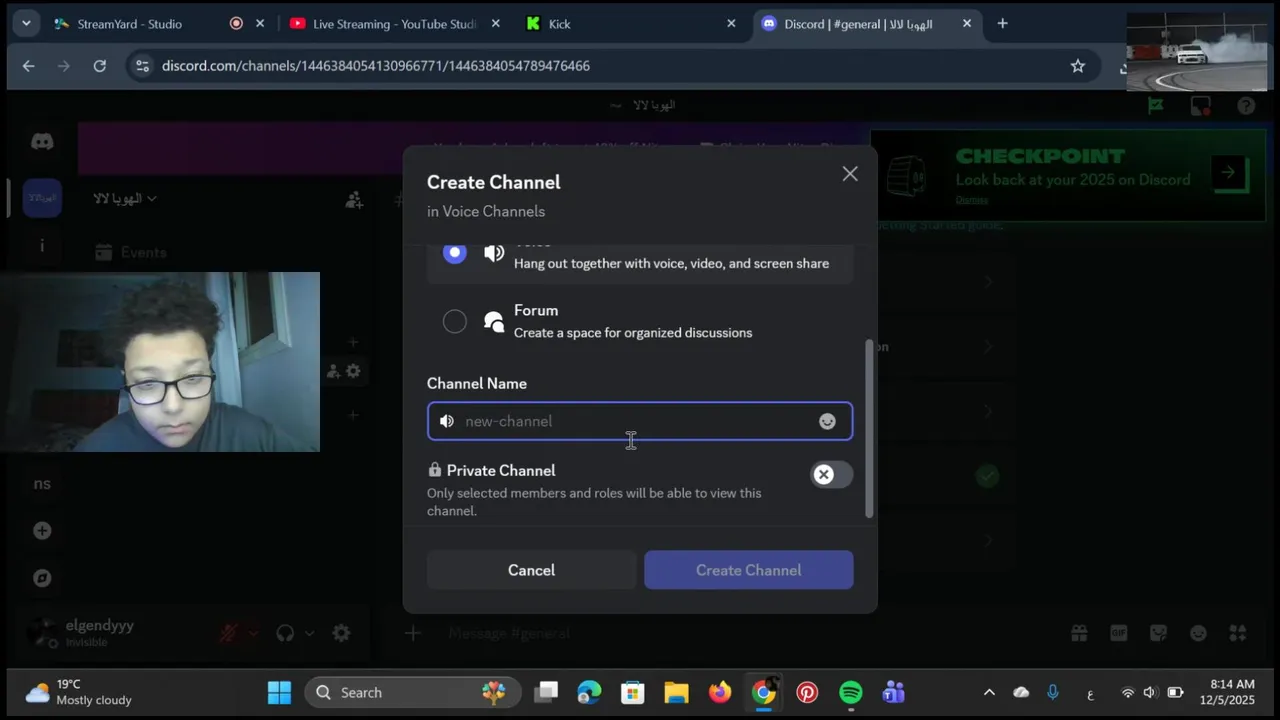This screenshot has width=1280, height=720.
Task: Select the blue server icon in sidebar
Action: 42,198
